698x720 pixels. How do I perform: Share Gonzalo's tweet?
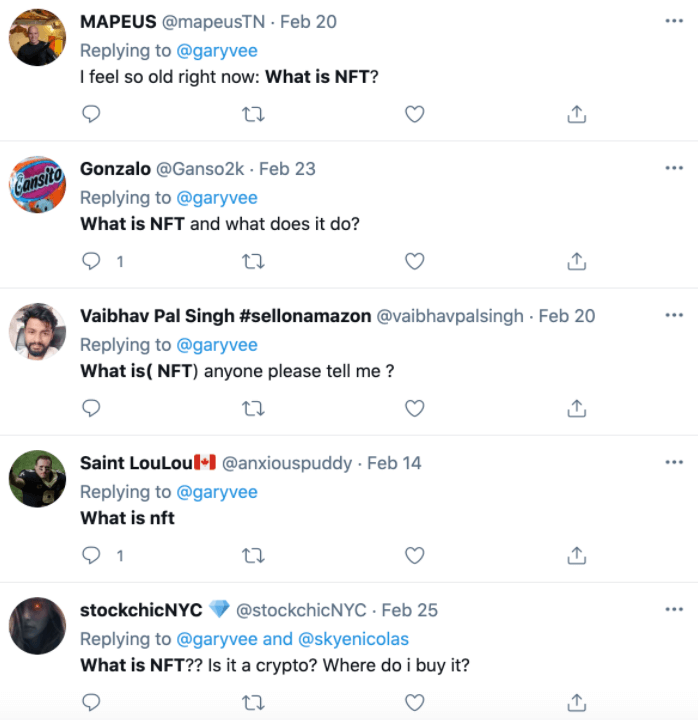click(576, 262)
